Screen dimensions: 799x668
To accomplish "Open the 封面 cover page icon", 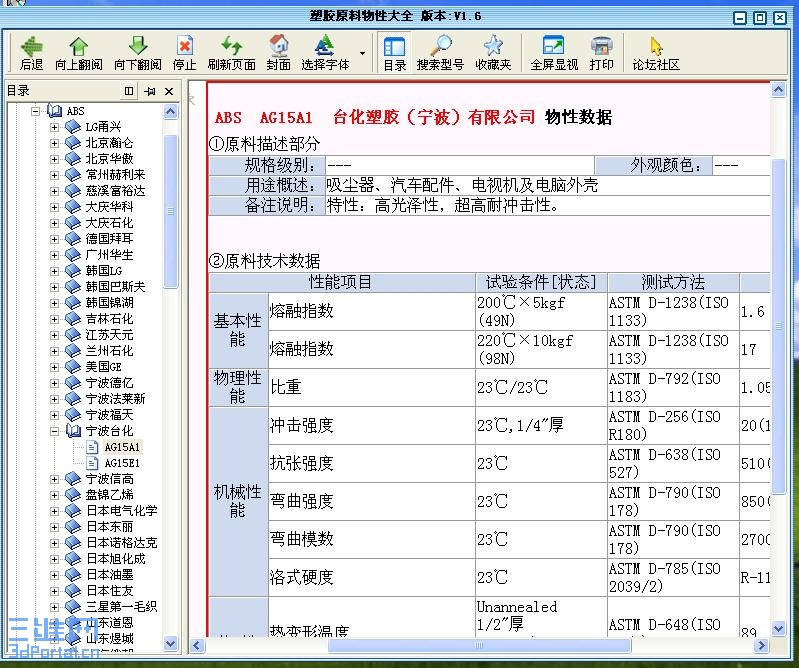I will [x=279, y=52].
